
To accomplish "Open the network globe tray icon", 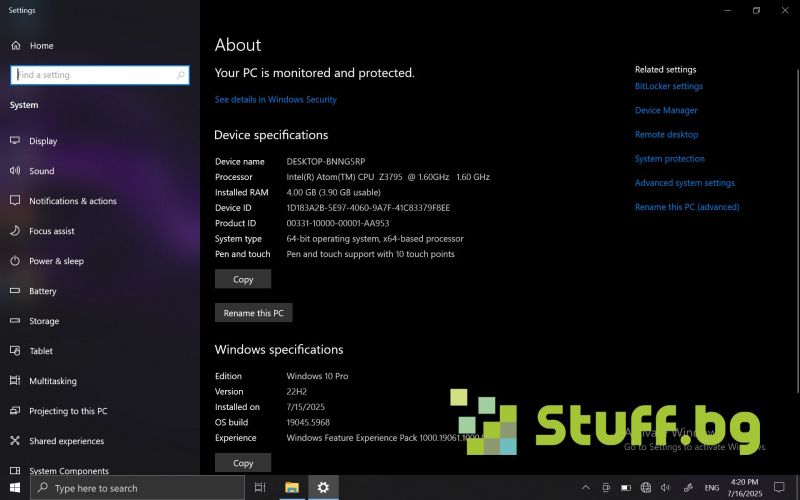I will tap(646, 488).
